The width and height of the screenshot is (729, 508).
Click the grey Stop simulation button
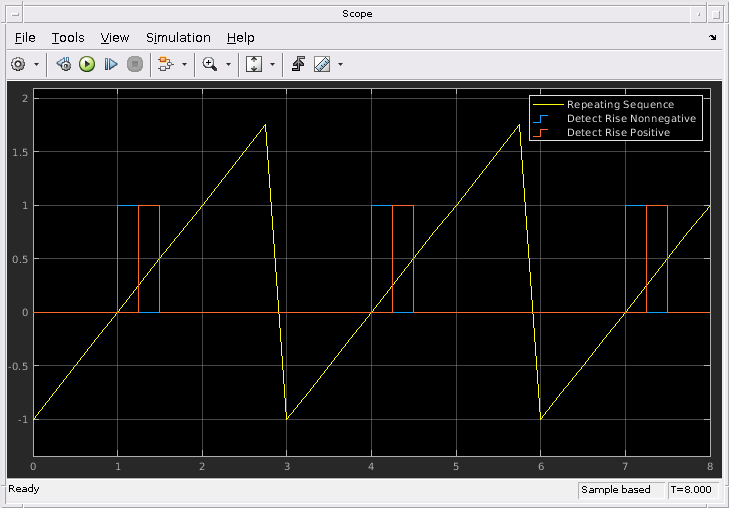[135, 64]
